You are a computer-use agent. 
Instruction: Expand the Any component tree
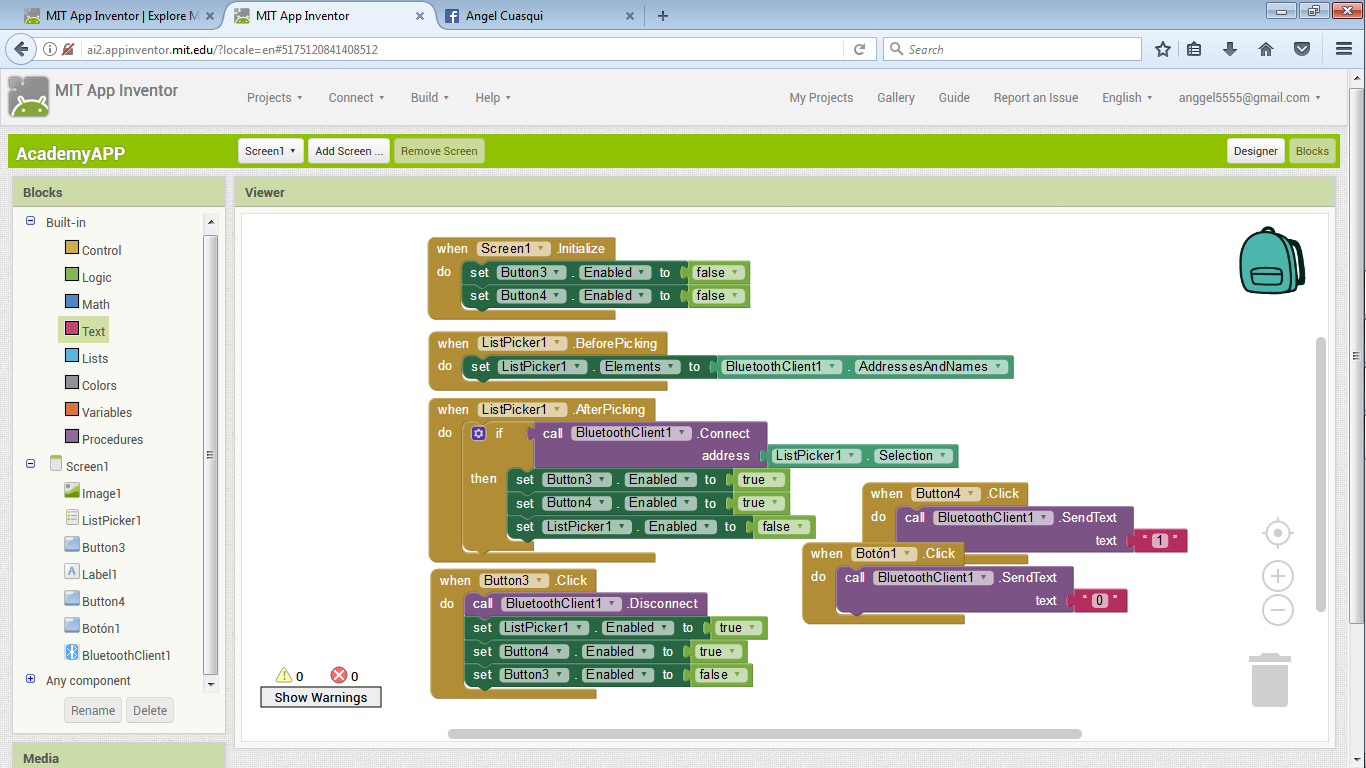click(x=31, y=679)
